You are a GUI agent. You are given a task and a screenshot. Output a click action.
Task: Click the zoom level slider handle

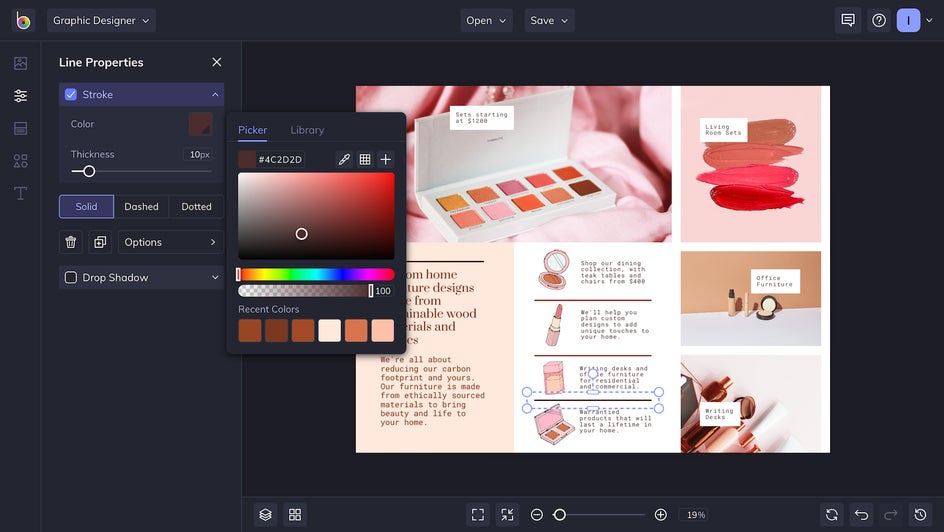click(x=559, y=515)
